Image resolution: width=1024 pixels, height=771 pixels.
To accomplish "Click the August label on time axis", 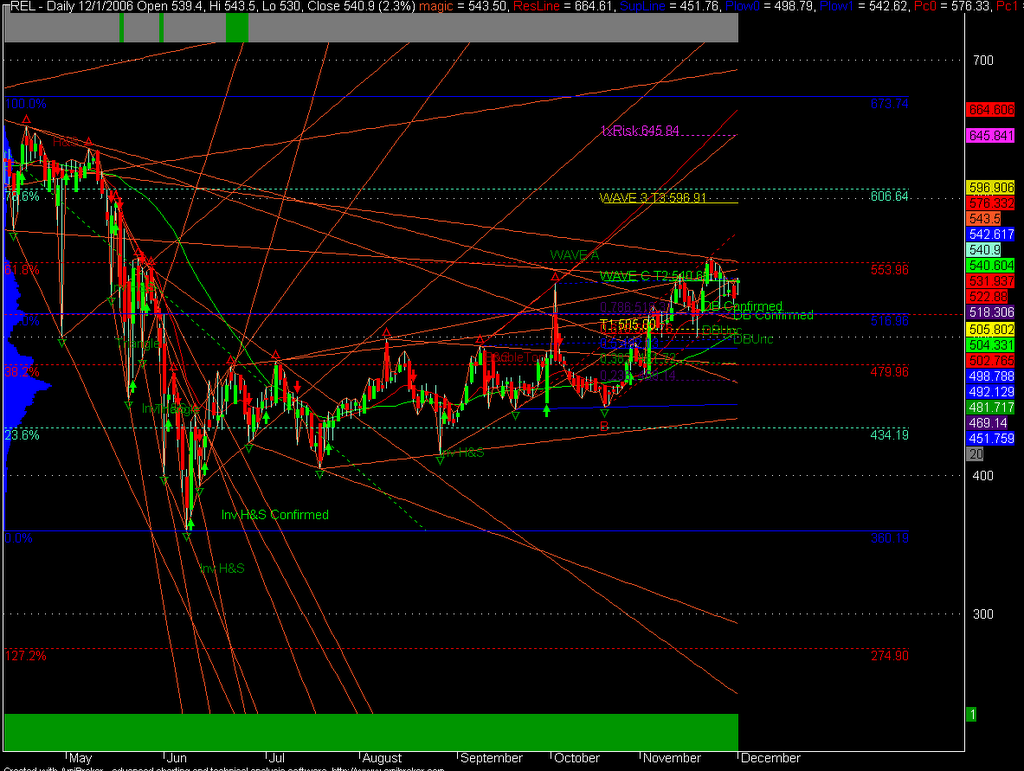I will pos(382,759).
